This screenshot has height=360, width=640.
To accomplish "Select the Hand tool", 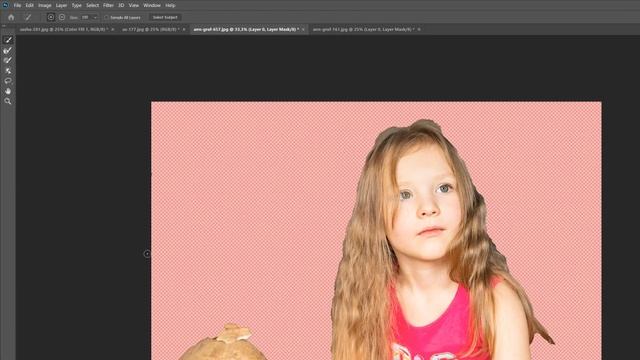I will click(8, 91).
